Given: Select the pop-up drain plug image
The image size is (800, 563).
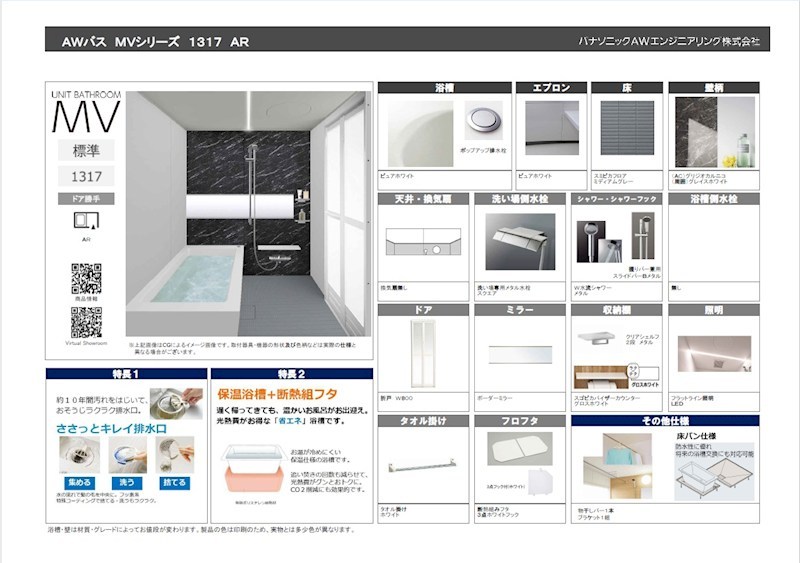Looking at the screenshot, I should 483,121.
